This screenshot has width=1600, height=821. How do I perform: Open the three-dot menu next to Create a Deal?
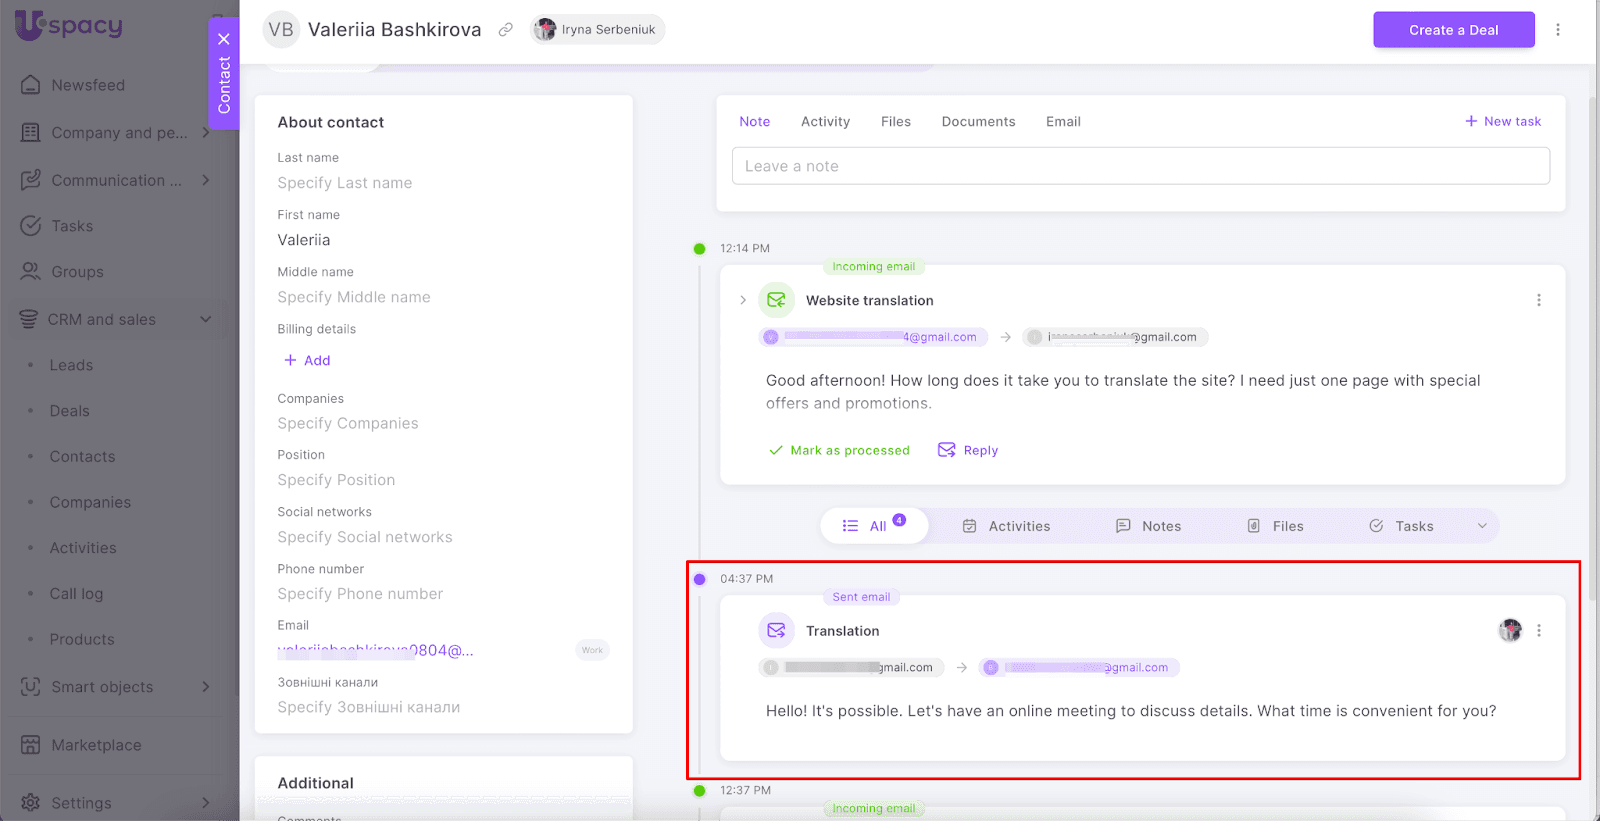click(1557, 30)
